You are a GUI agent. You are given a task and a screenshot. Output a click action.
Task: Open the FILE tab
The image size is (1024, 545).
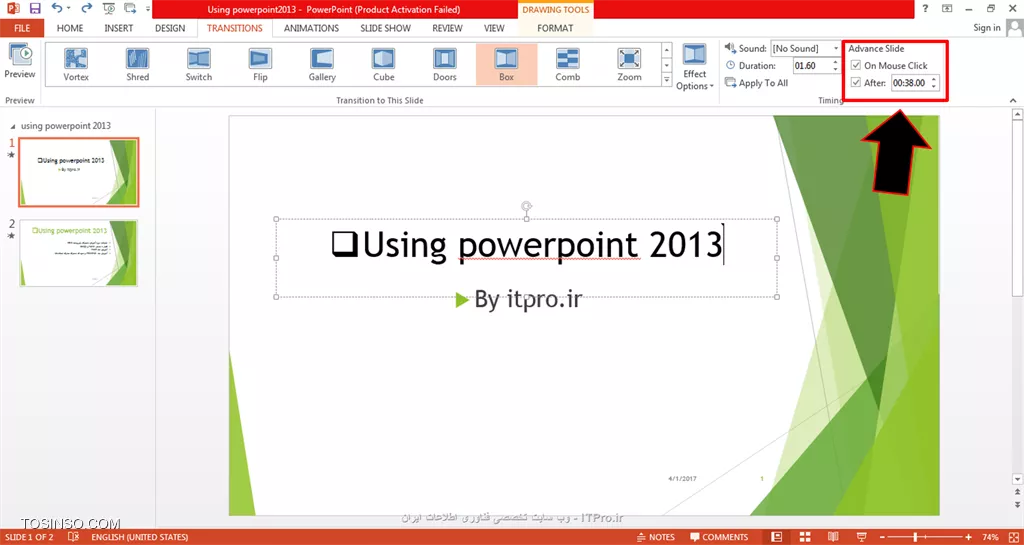22,28
